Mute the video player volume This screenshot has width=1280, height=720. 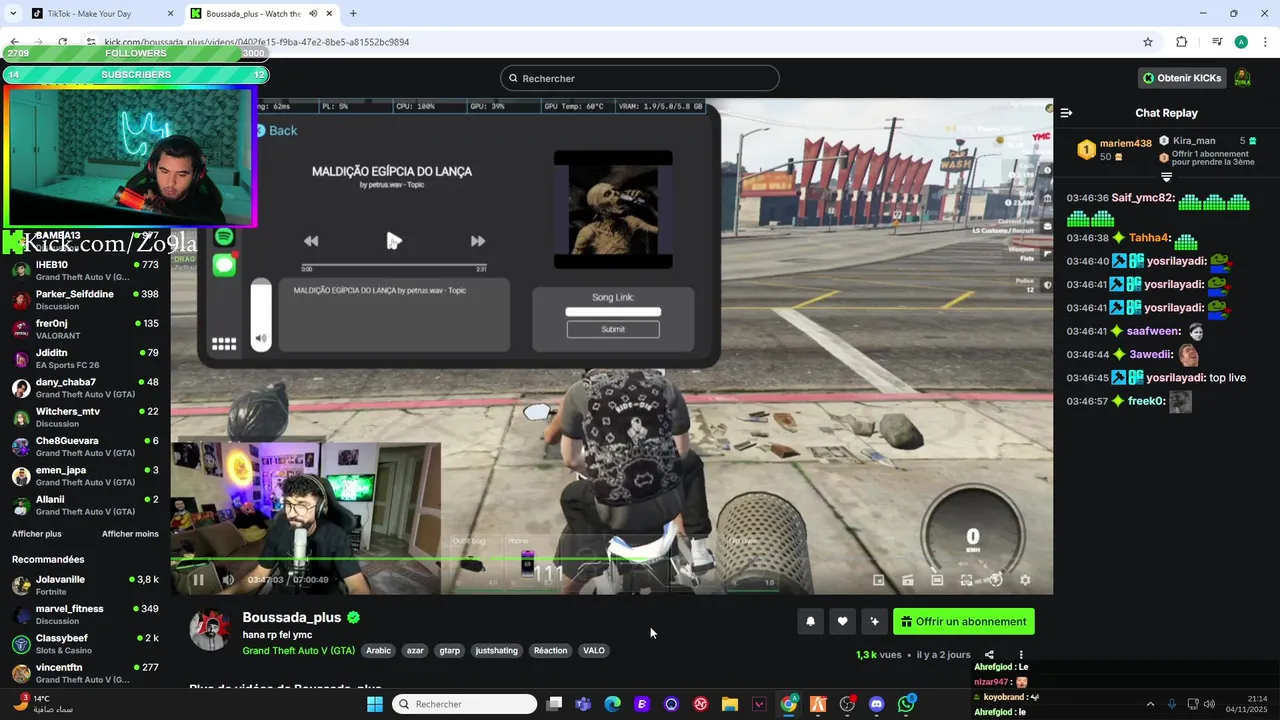coord(228,579)
